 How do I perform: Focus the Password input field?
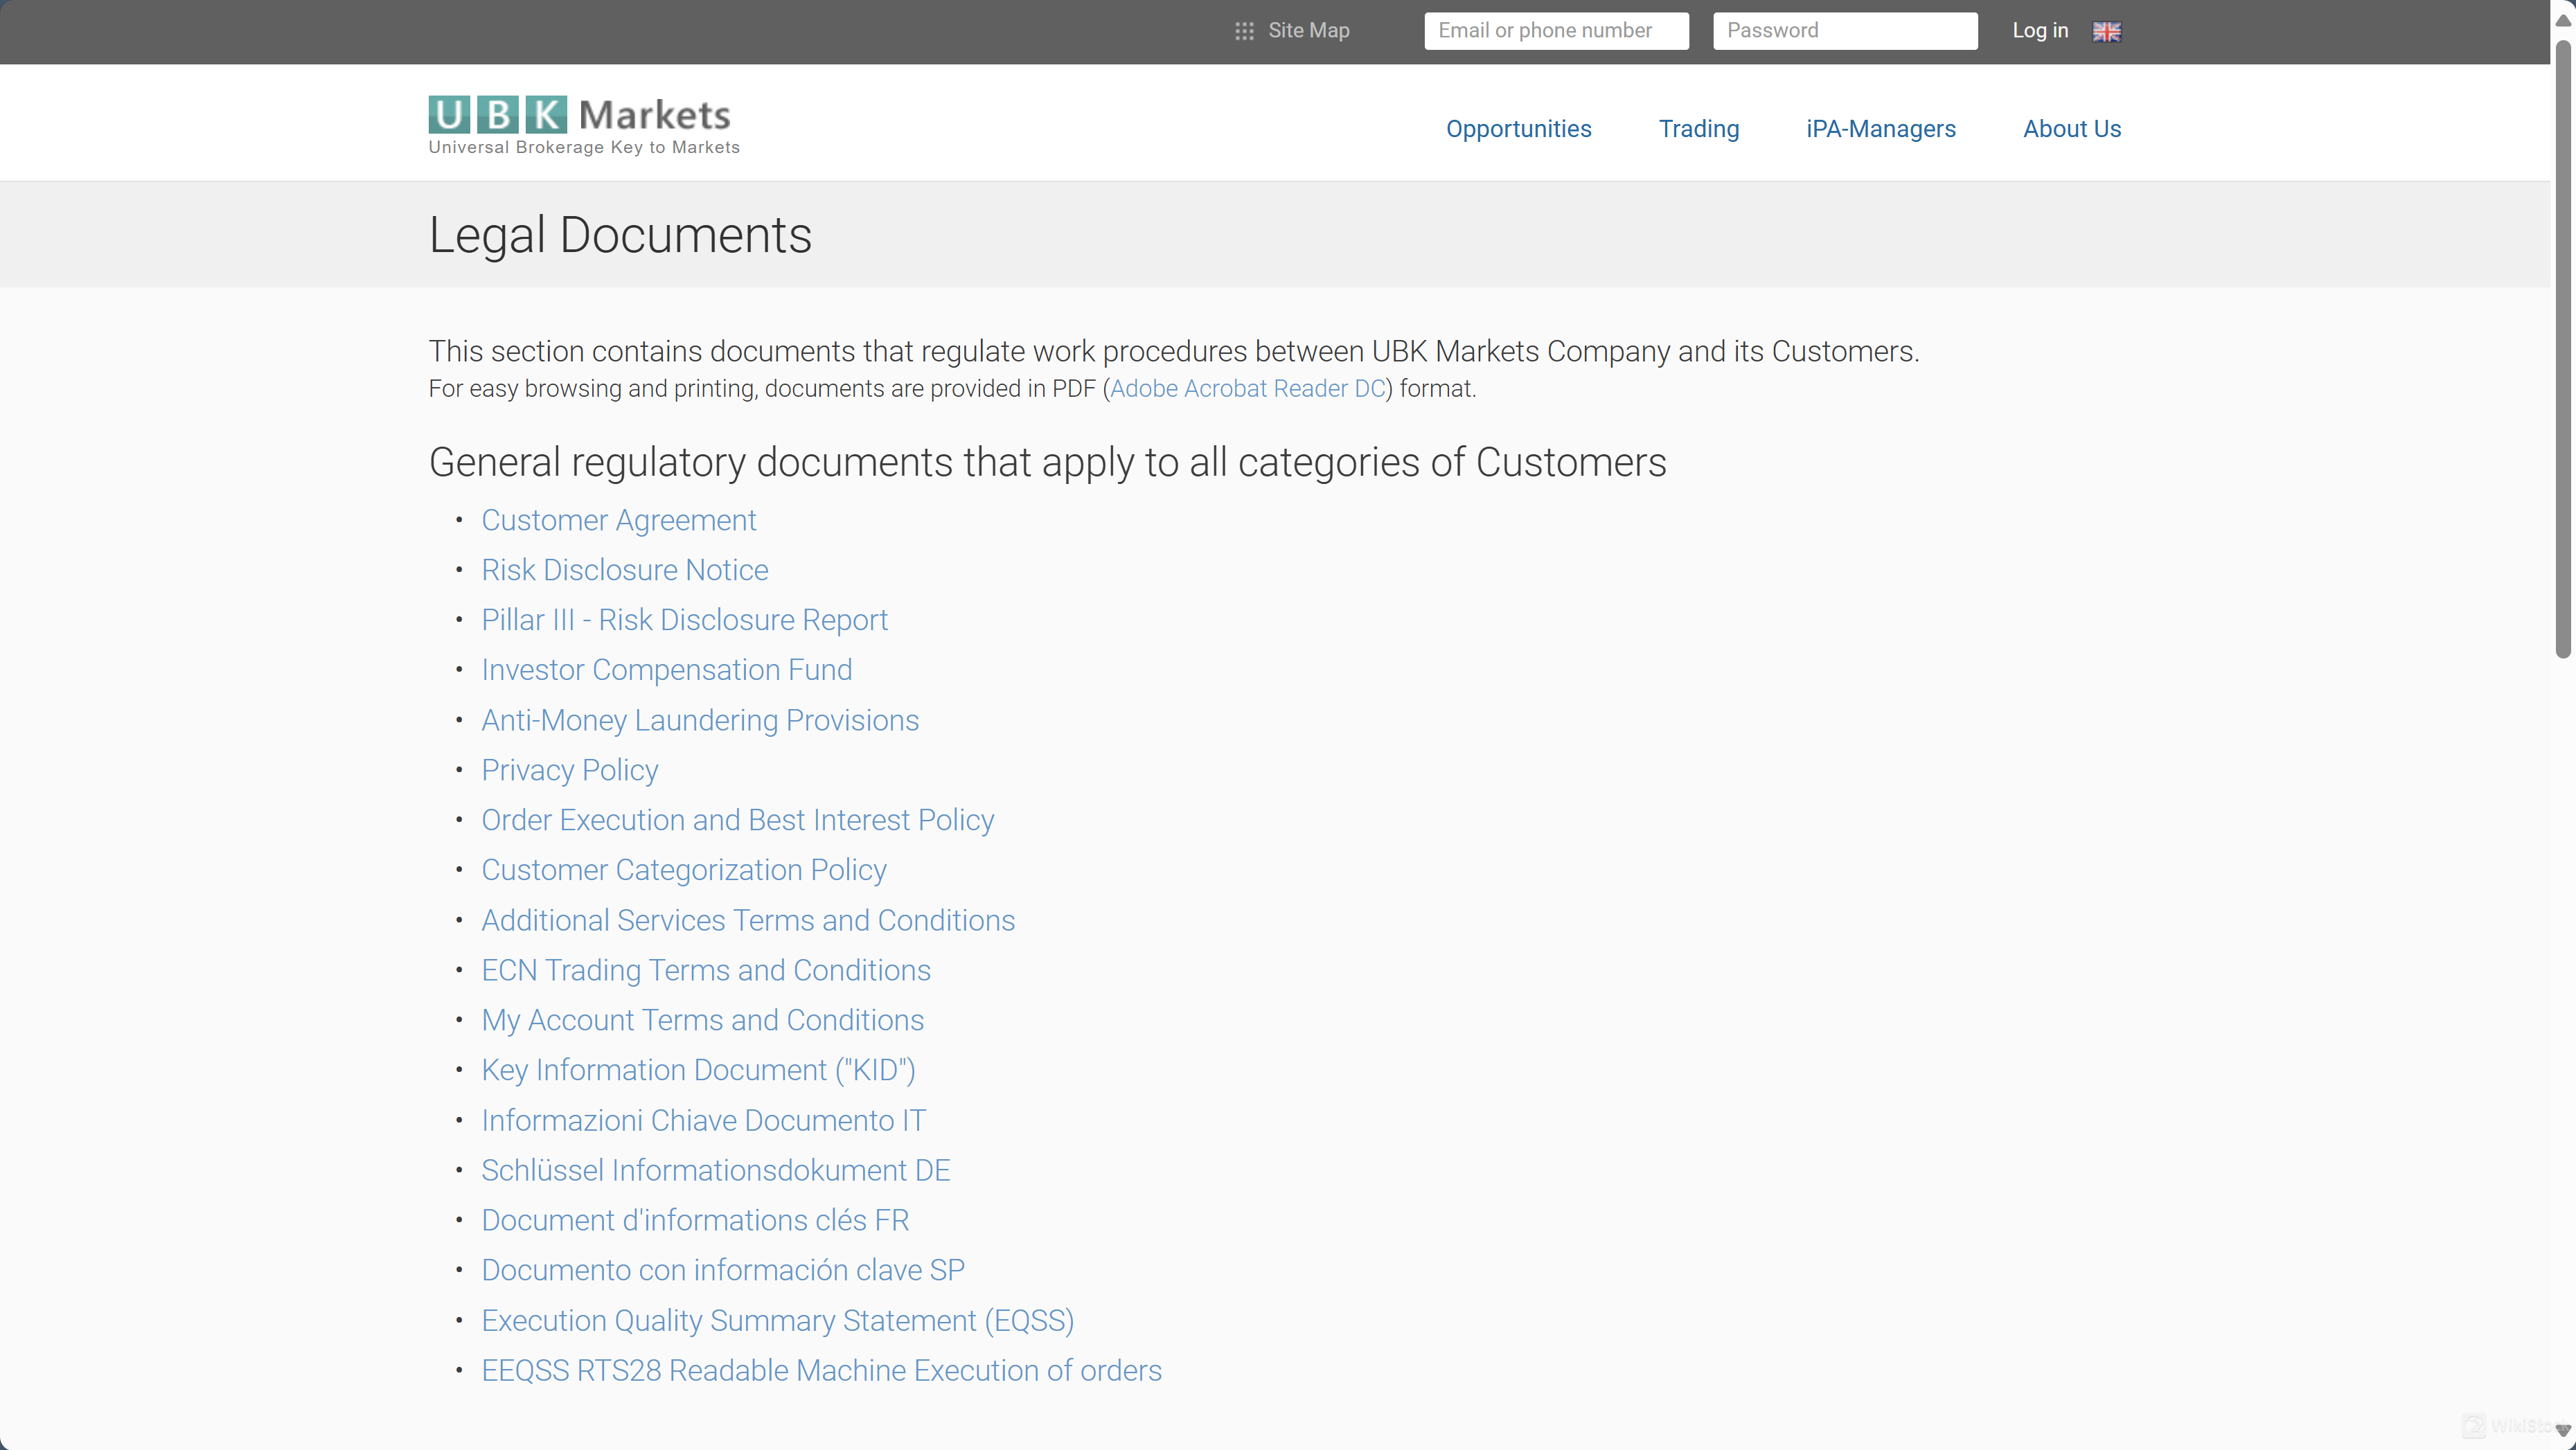[x=1844, y=31]
